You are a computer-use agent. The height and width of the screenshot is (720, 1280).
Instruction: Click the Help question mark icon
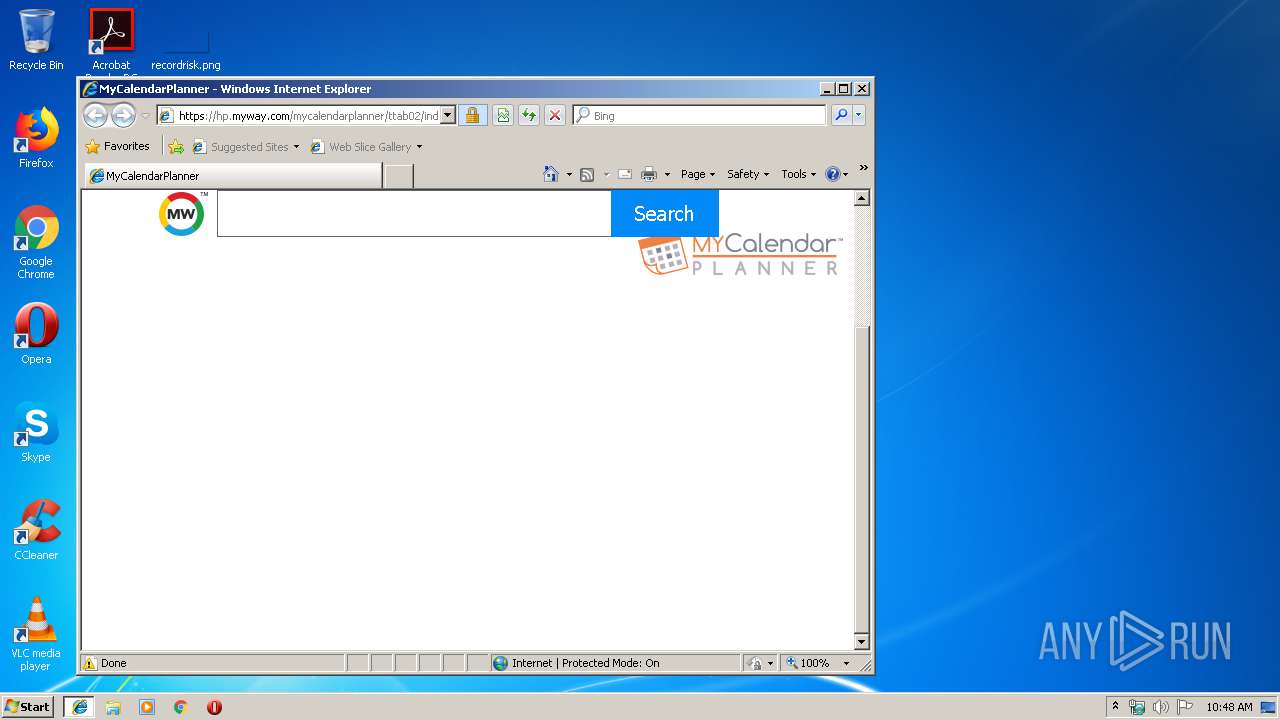[833, 174]
